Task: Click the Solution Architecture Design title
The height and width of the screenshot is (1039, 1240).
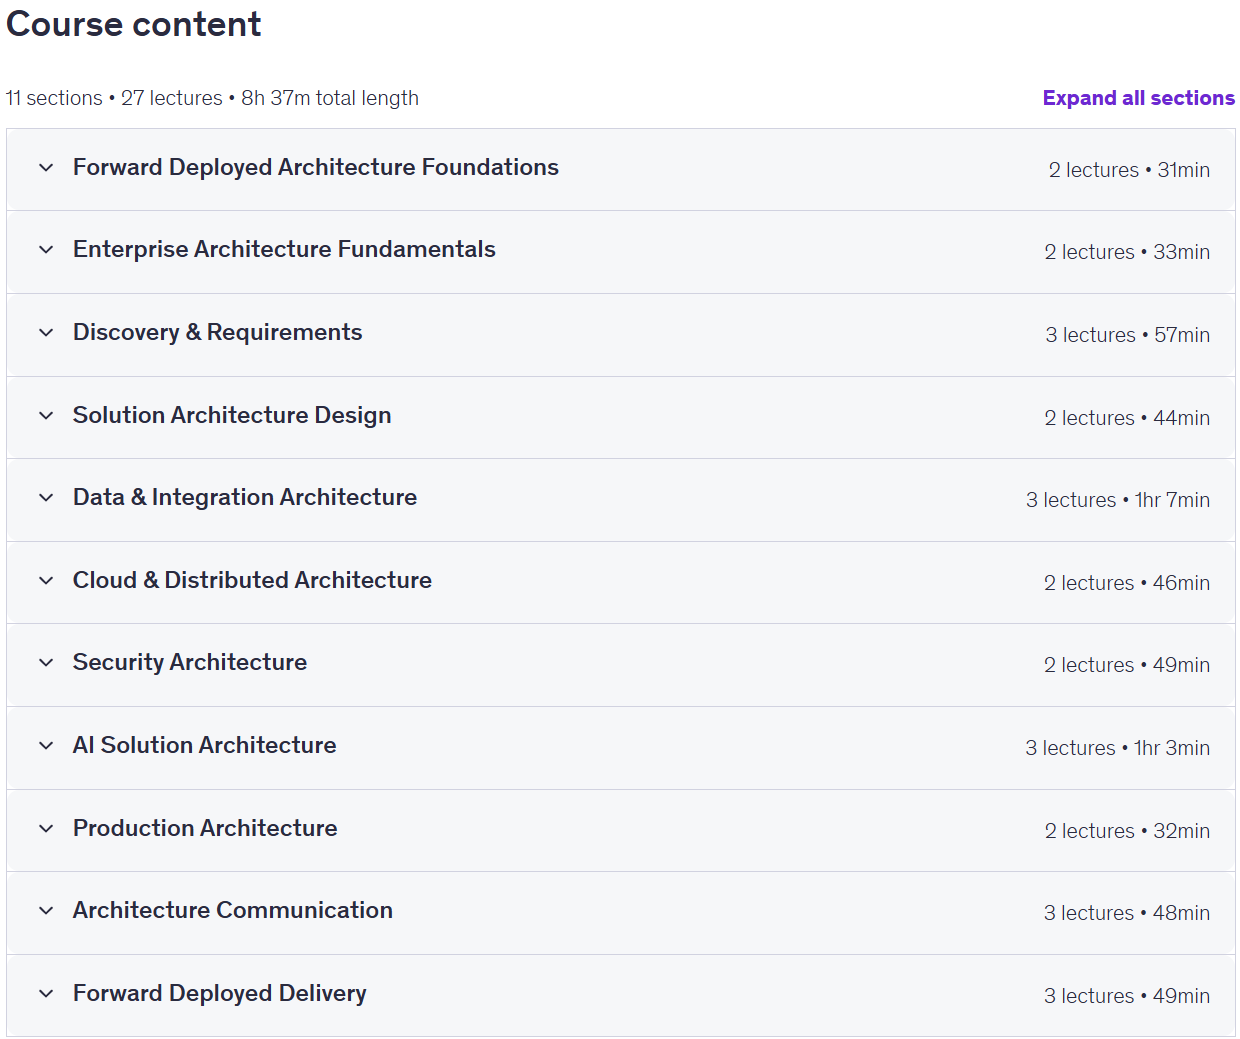Action: click(232, 415)
